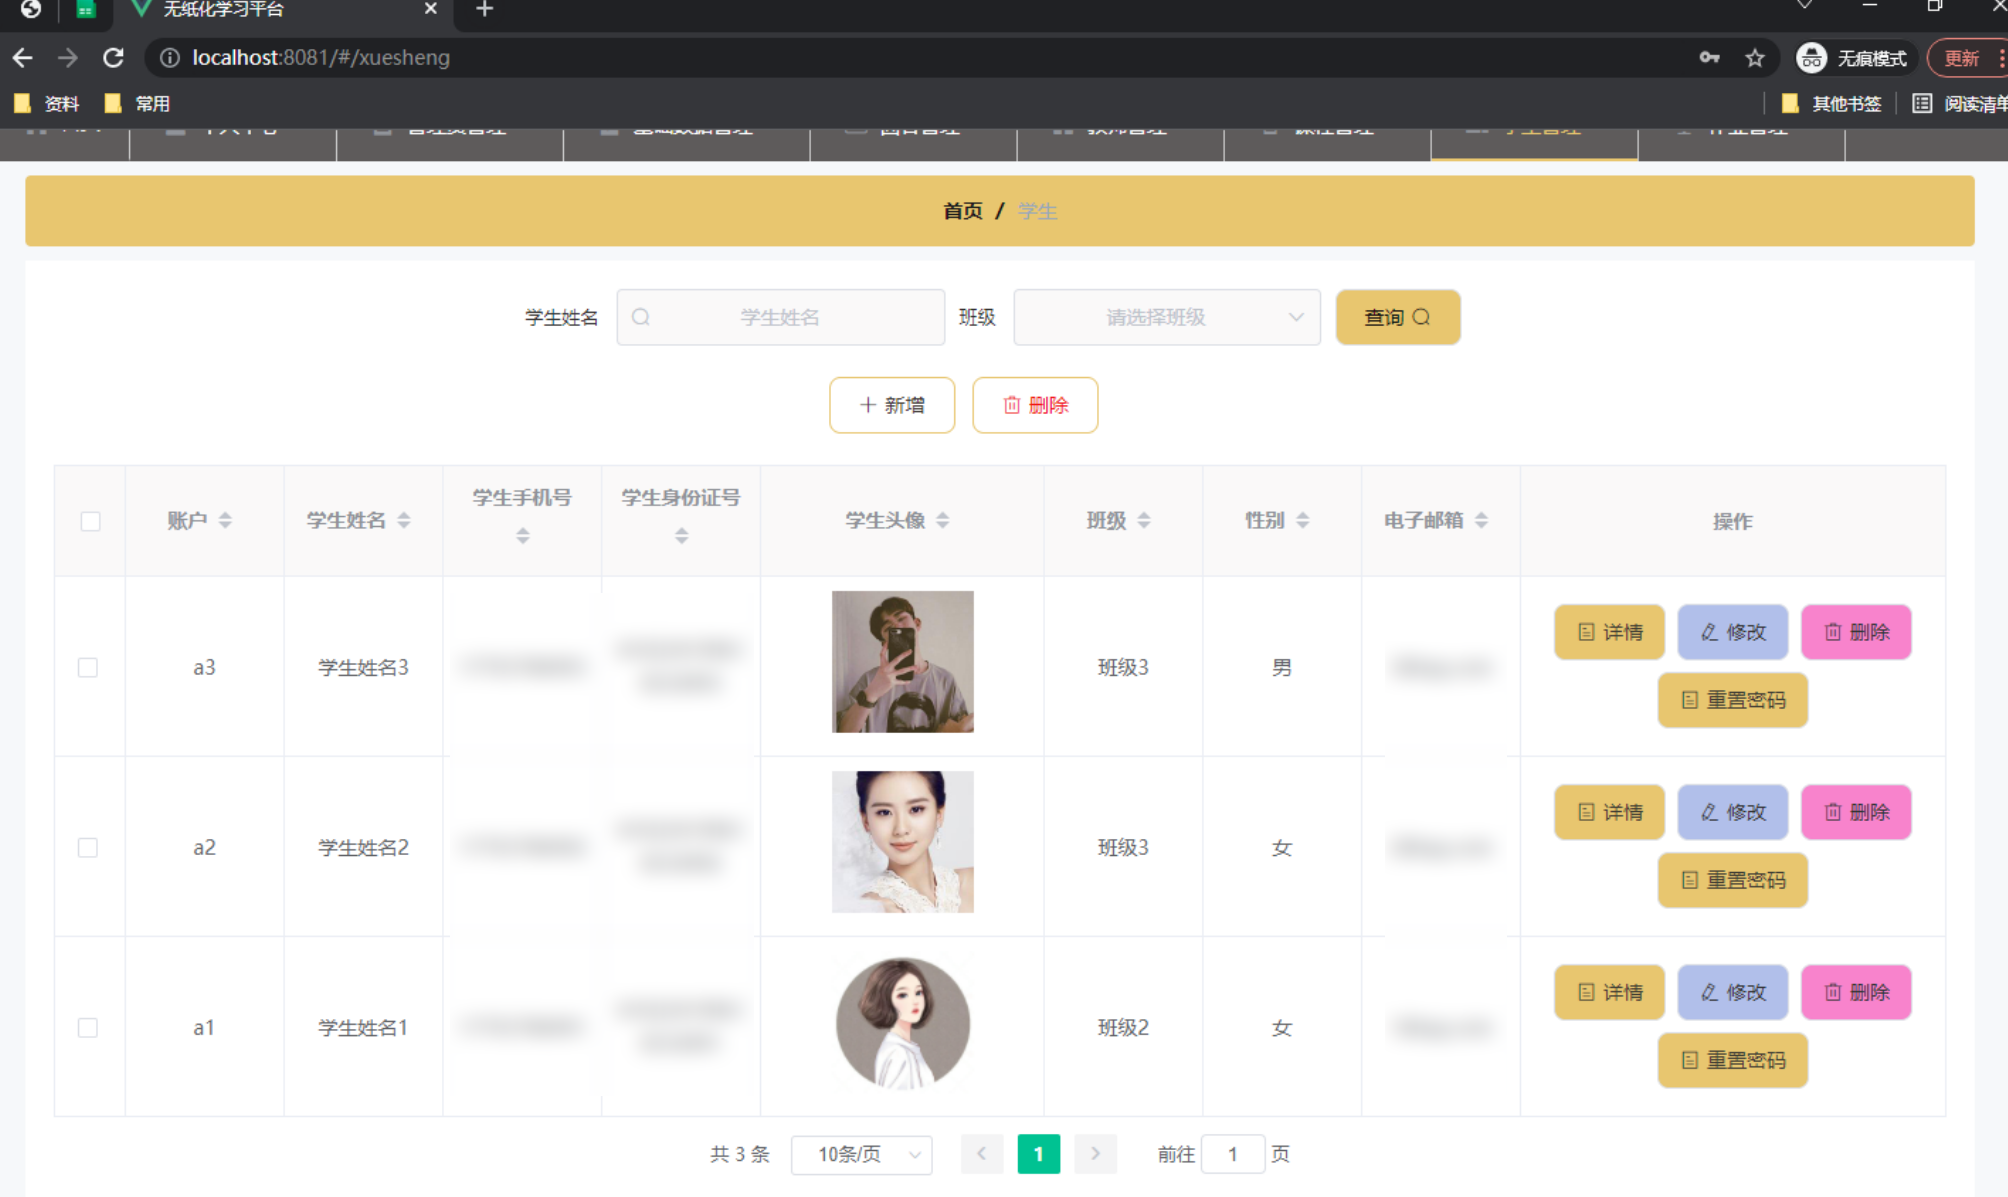Reload the page with browser refresh icon

pos(113,58)
